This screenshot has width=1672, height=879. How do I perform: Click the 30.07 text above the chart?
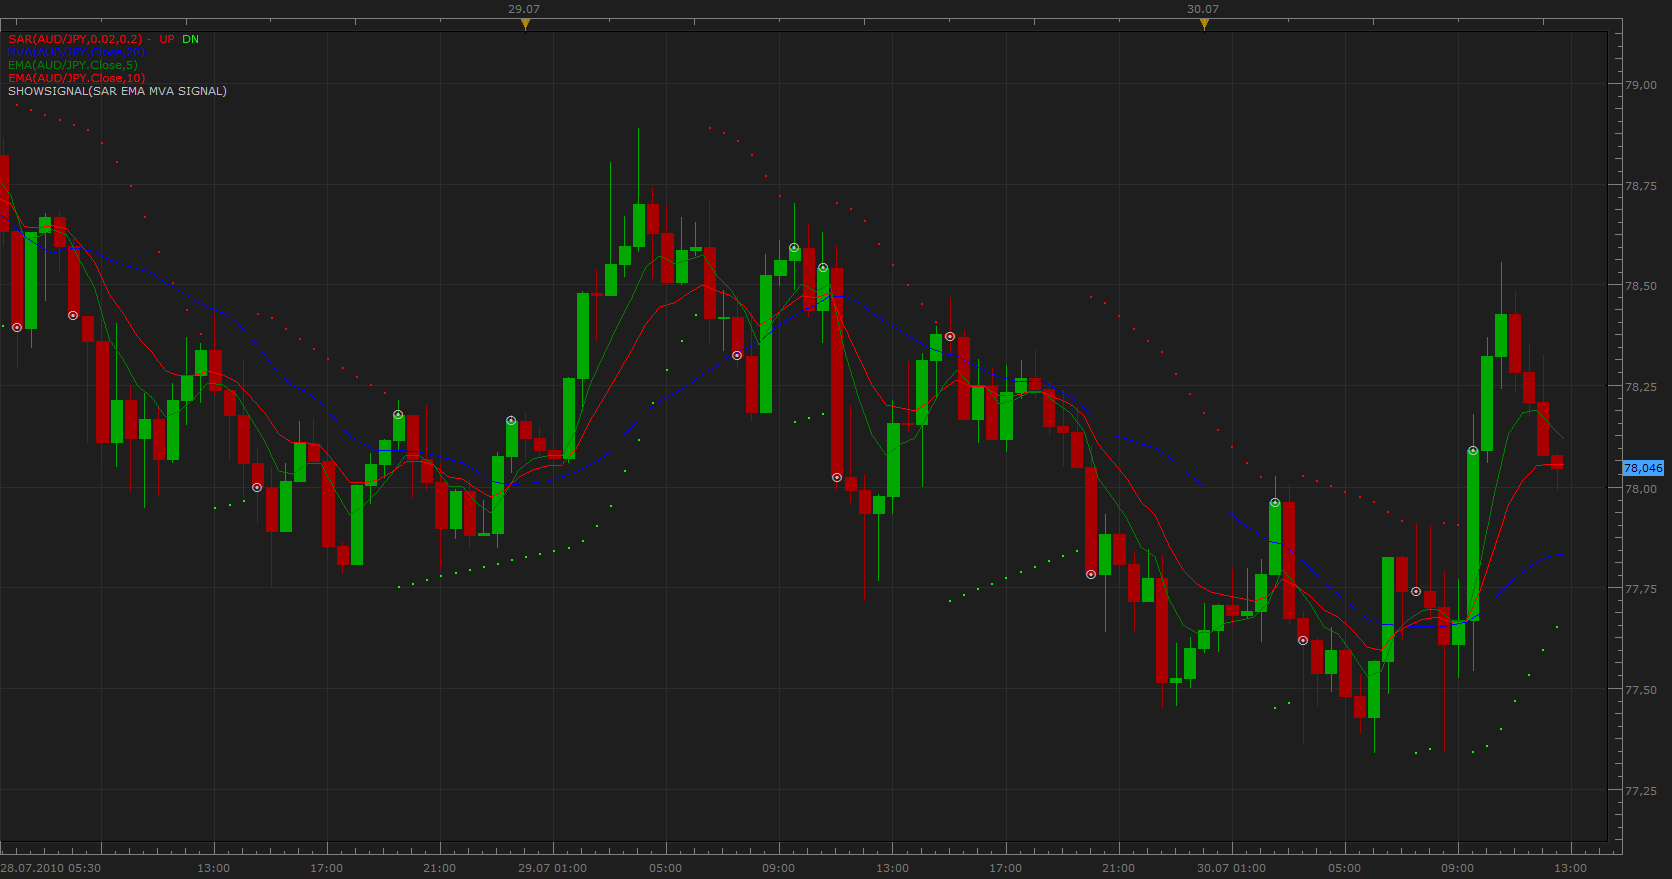pos(1203,9)
